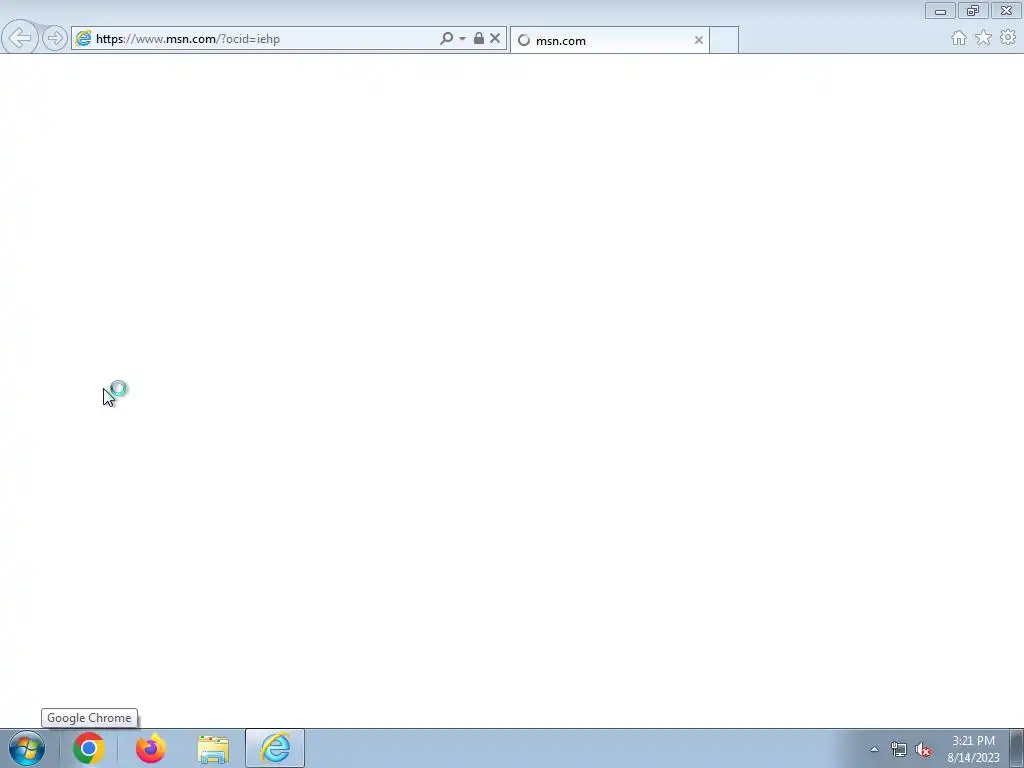Launch Firefox from the taskbar
The image size is (1024, 768).
(x=151, y=748)
